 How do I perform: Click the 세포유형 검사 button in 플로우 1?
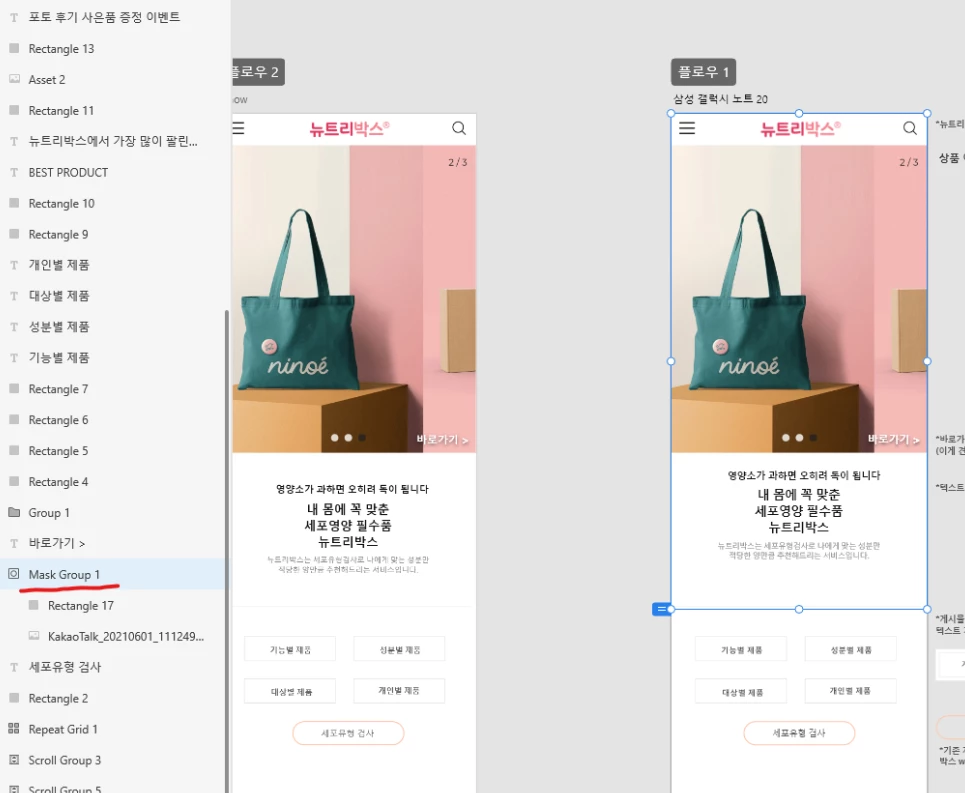pyautogui.click(x=799, y=733)
